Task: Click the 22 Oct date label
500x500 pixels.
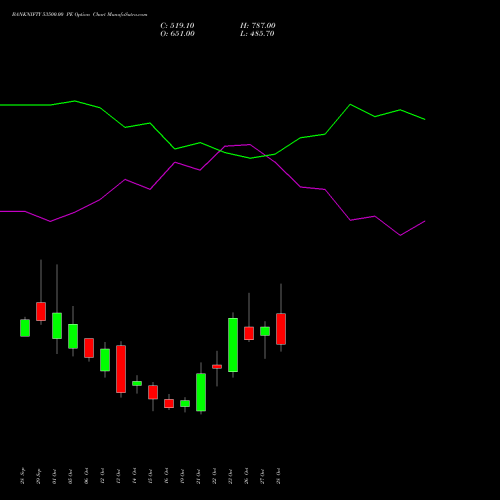Action: [x=214, y=476]
